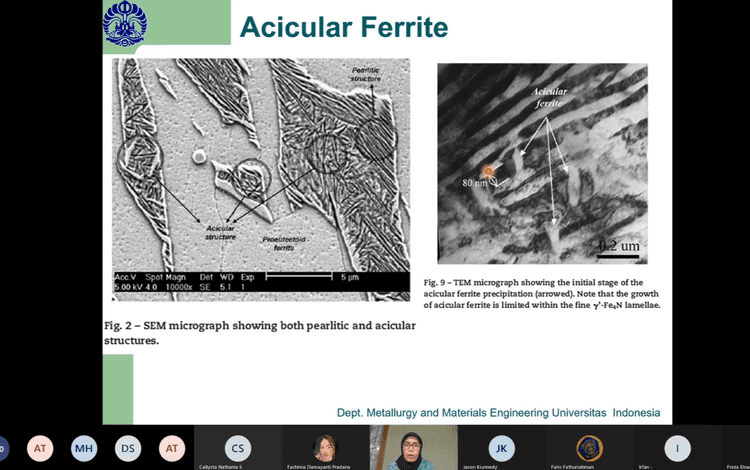Click Irfan's participant avatar labeled I

(x=677, y=448)
